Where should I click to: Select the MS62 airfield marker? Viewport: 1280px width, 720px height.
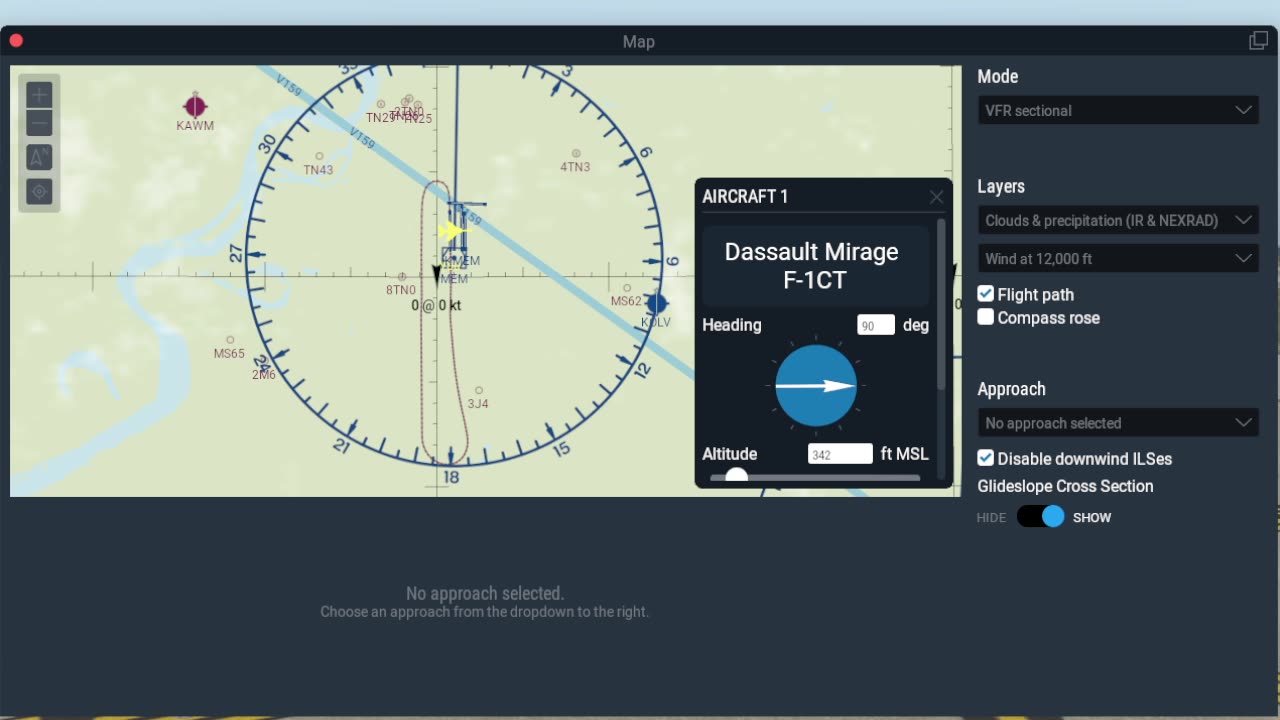tap(627, 288)
